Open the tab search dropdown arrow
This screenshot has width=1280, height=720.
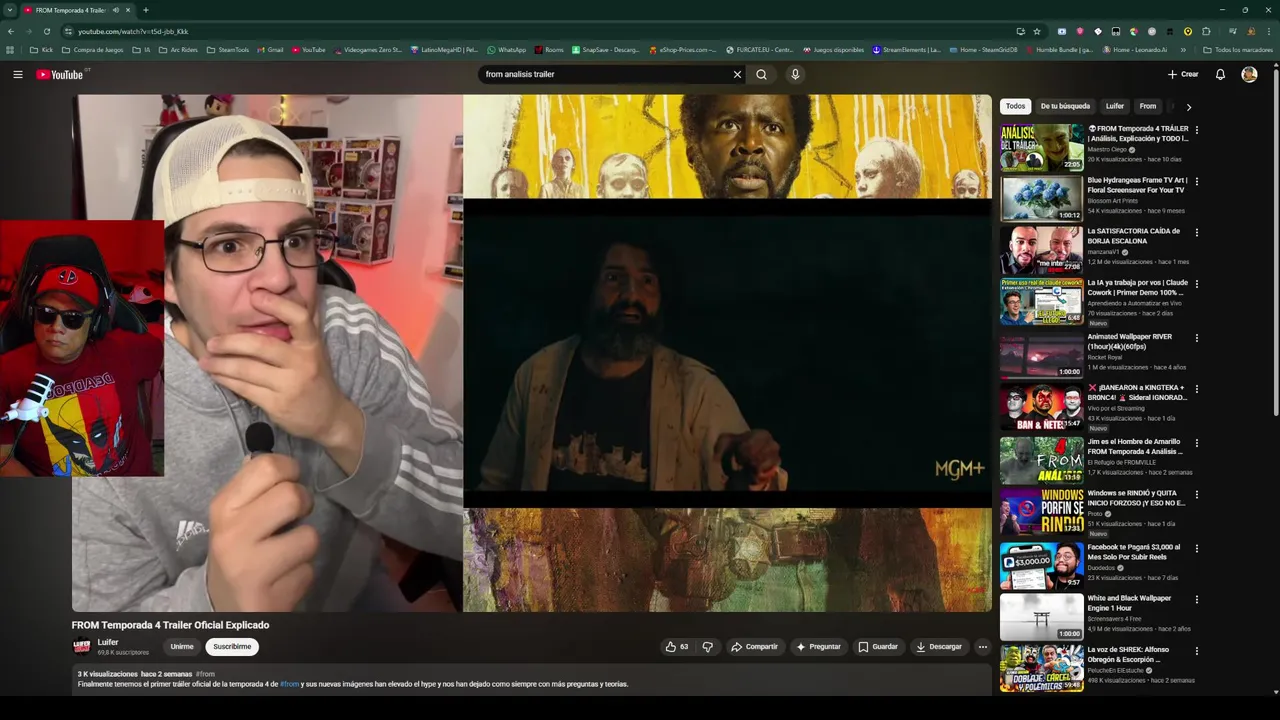pos(9,10)
